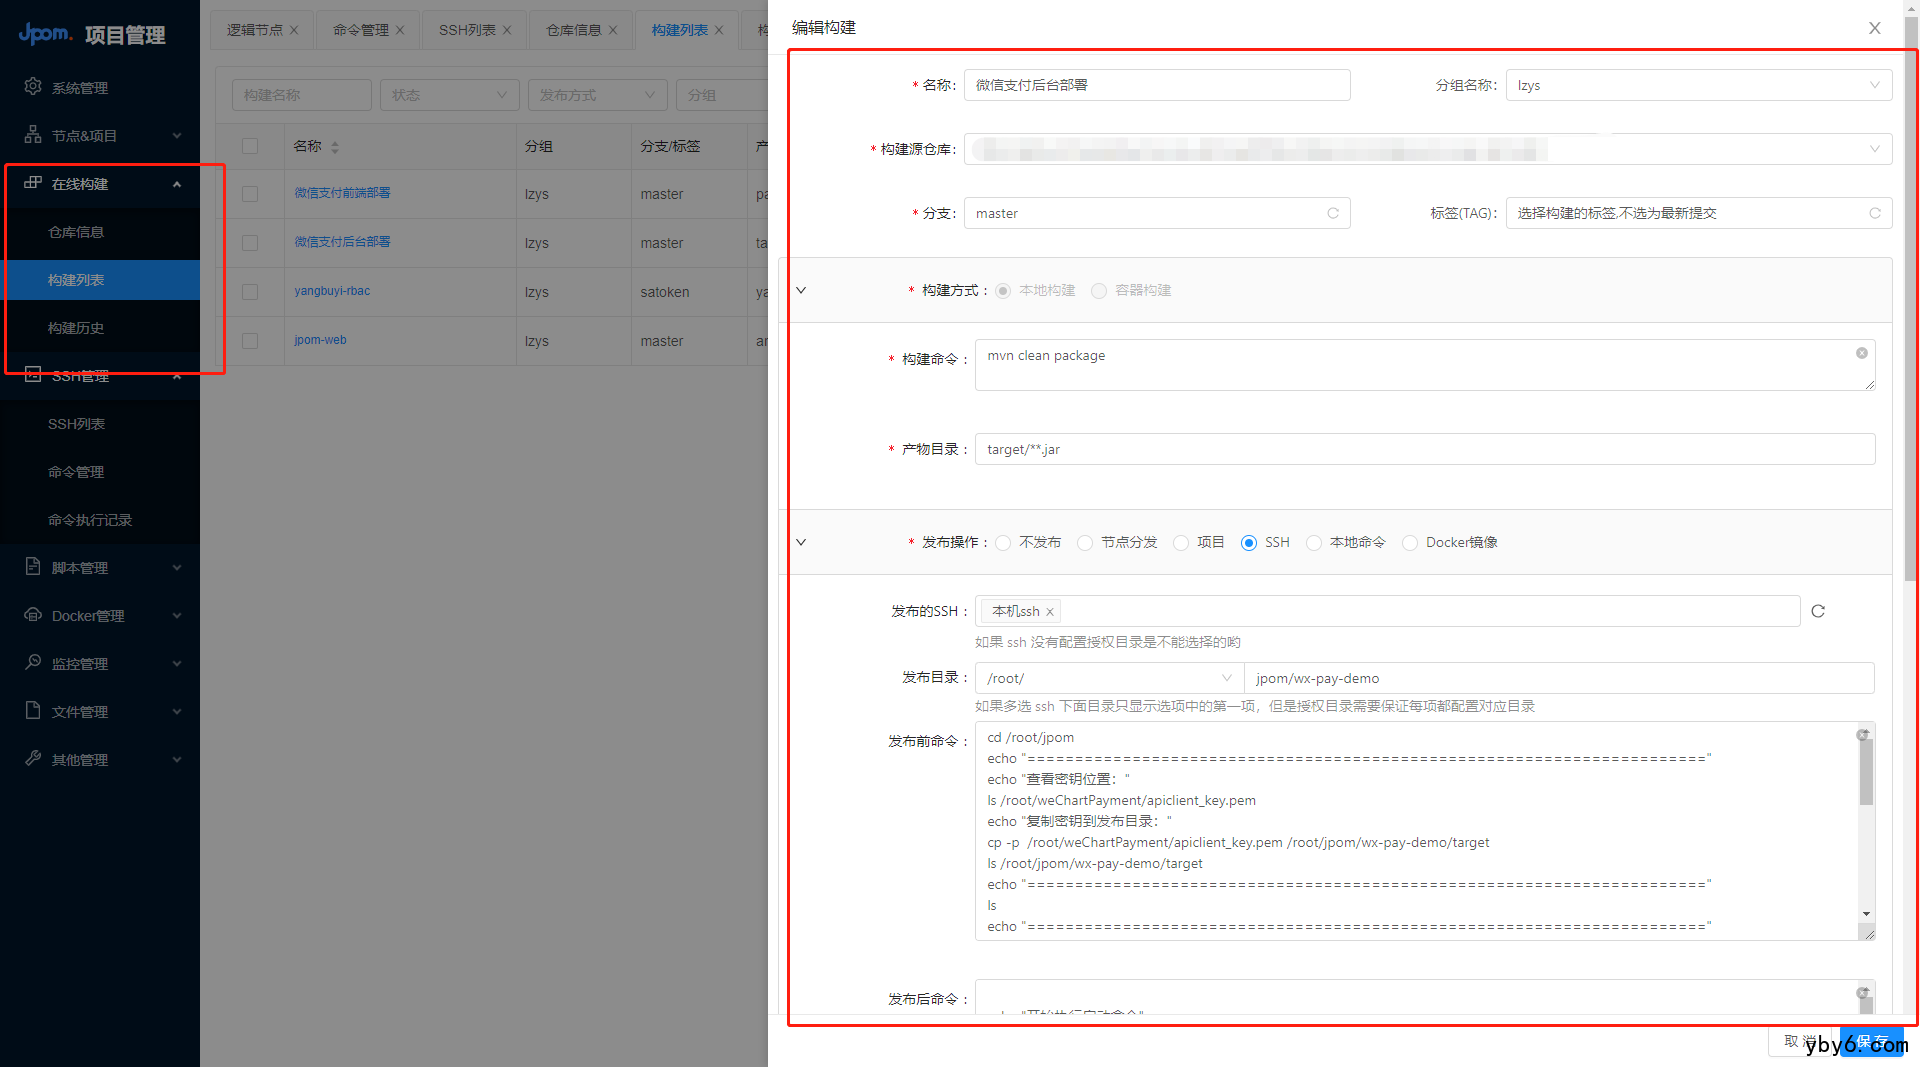Clear the 构建命令 field with its x icon

click(x=1861, y=353)
